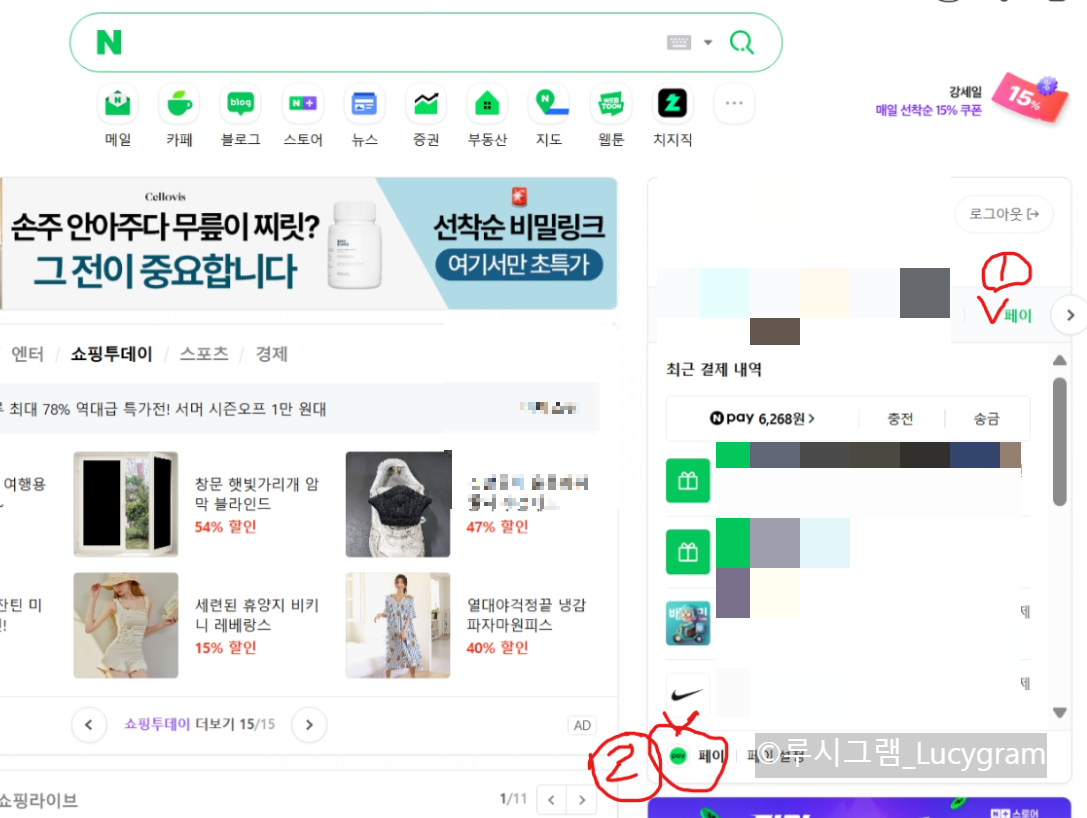Click the payment list scrollbar thumb
This screenshot has height=818, width=1087.
click(1059, 442)
